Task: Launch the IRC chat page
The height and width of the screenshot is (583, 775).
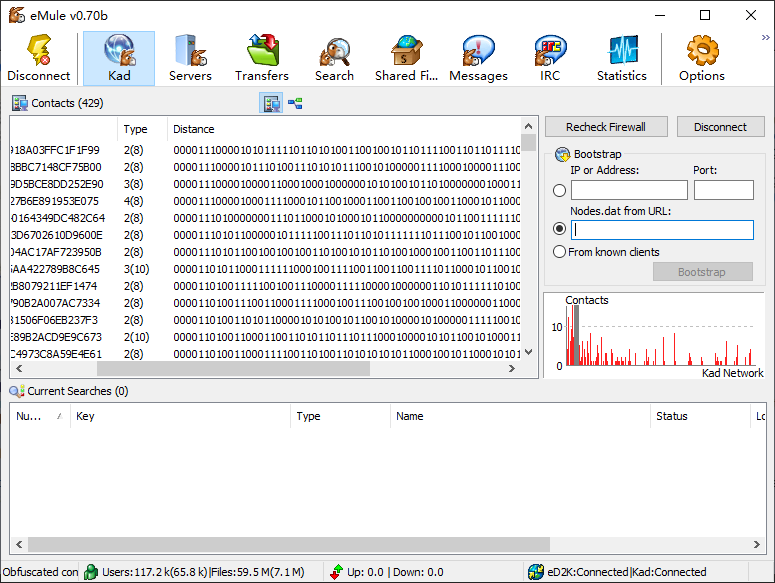Action: pos(550,58)
